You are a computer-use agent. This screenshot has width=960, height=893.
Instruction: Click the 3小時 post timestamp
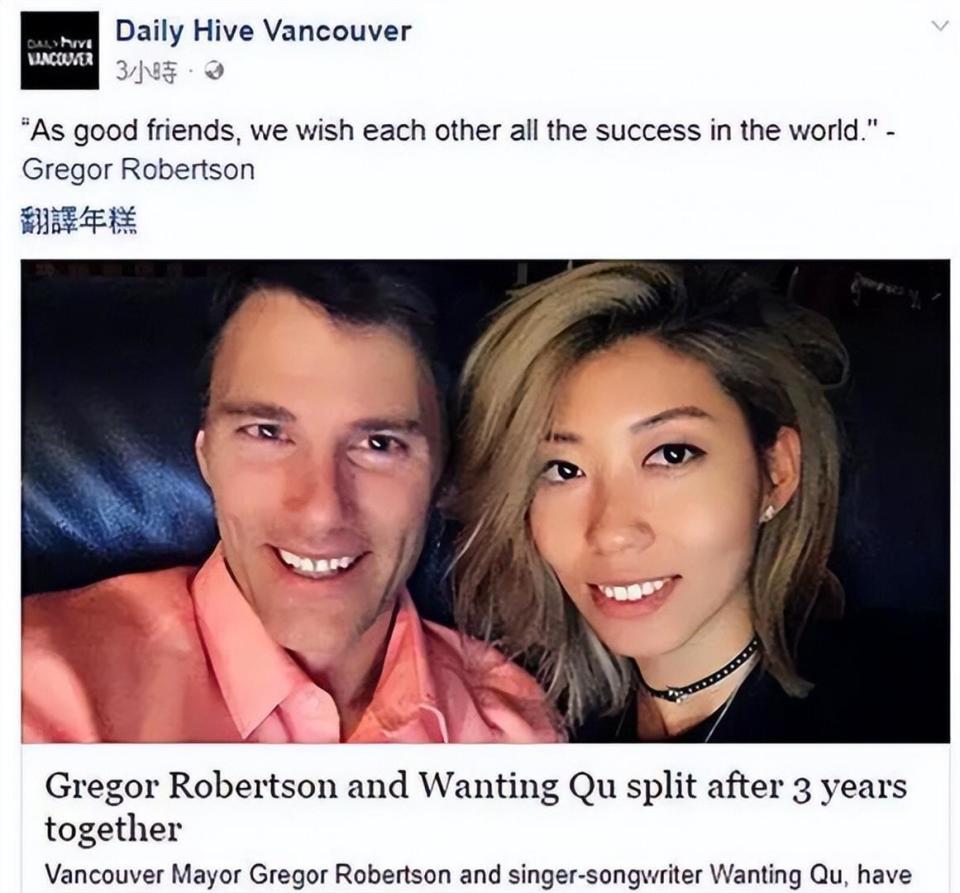click(x=146, y=72)
